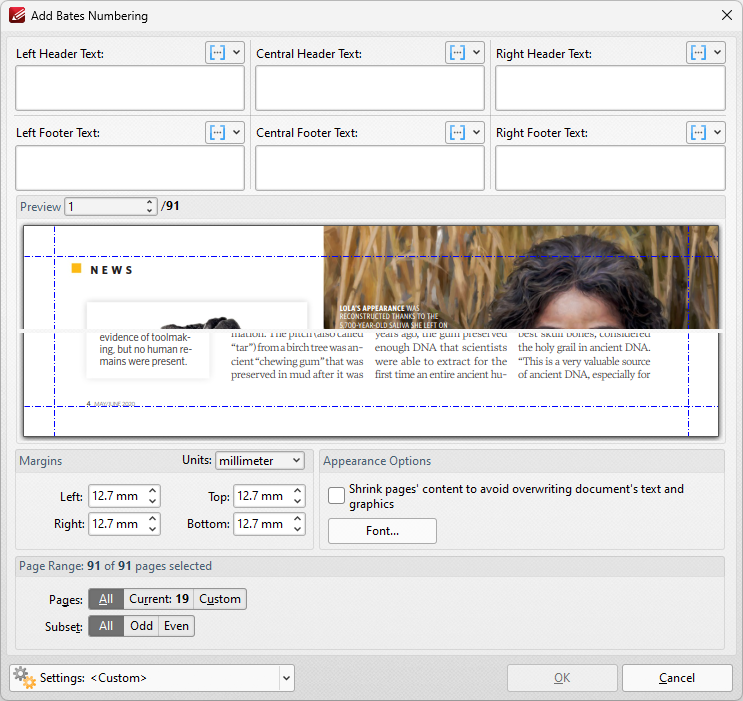
Task: Click into Right Footer Text field
Action: (x=610, y=168)
